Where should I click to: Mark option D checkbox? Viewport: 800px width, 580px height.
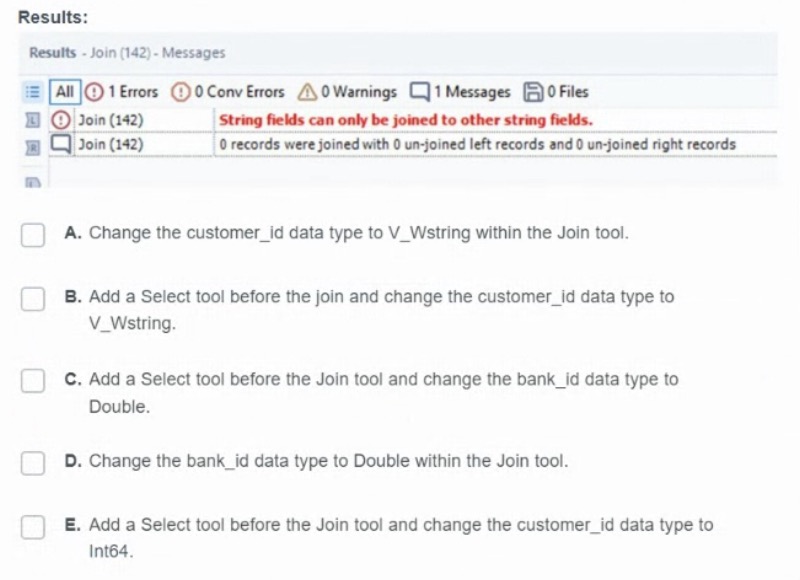33,462
